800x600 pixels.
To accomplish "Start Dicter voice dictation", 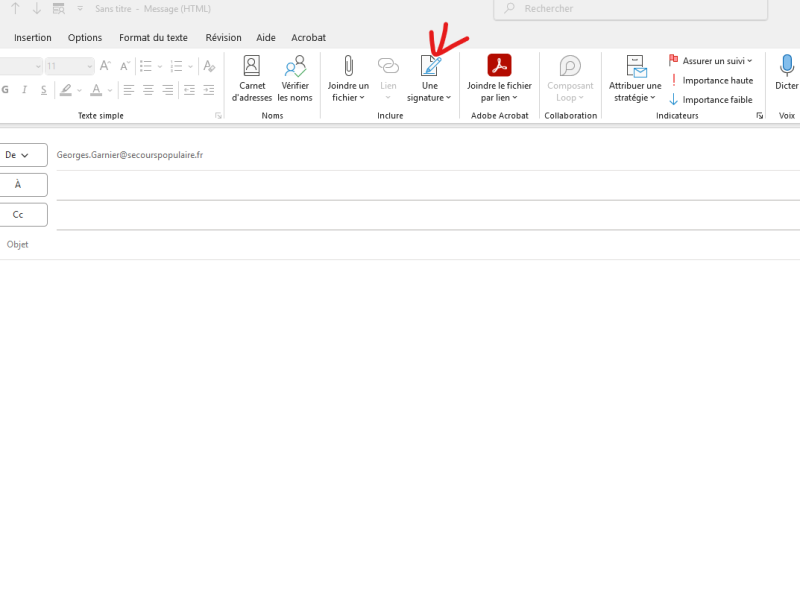I will (786, 72).
